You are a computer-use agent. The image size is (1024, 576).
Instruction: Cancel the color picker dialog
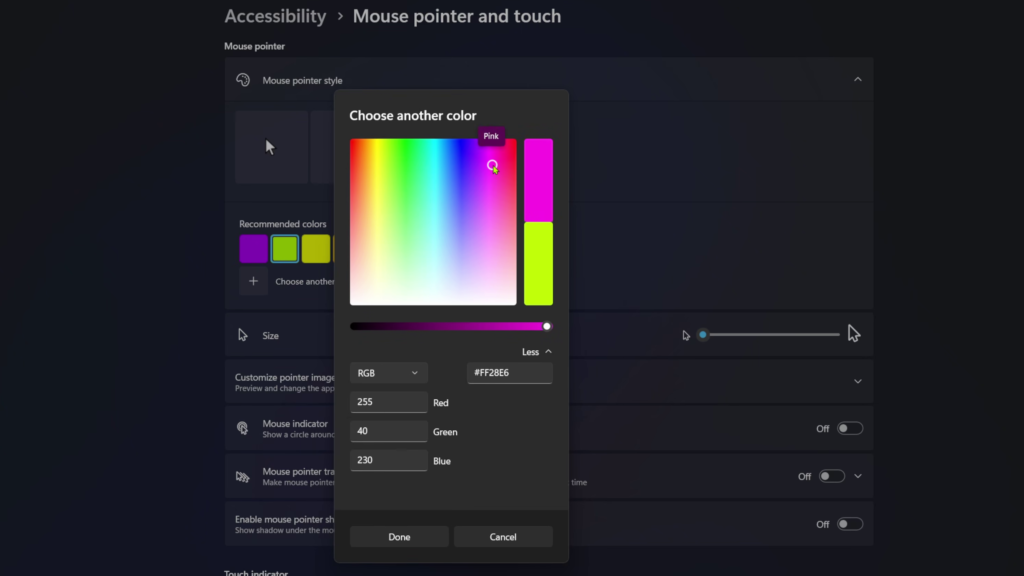point(503,536)
